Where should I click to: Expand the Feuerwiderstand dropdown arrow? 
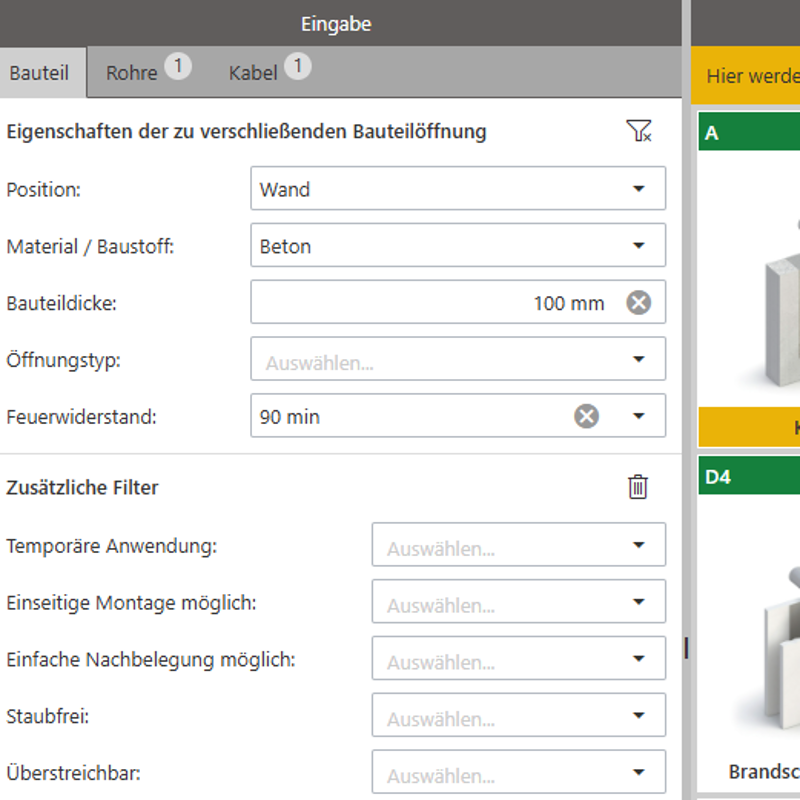(639, 416)
